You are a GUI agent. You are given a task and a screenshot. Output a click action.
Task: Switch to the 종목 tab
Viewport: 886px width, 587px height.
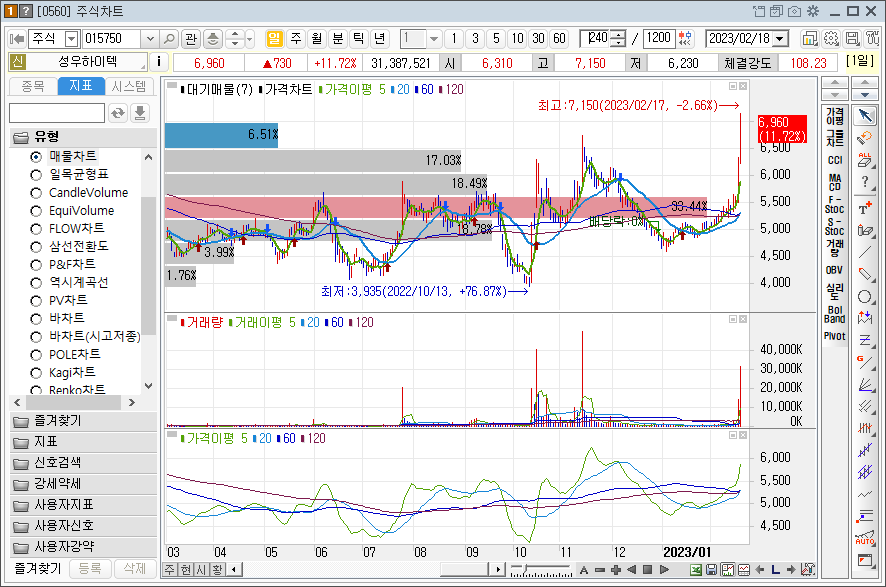tap(33, 86)
